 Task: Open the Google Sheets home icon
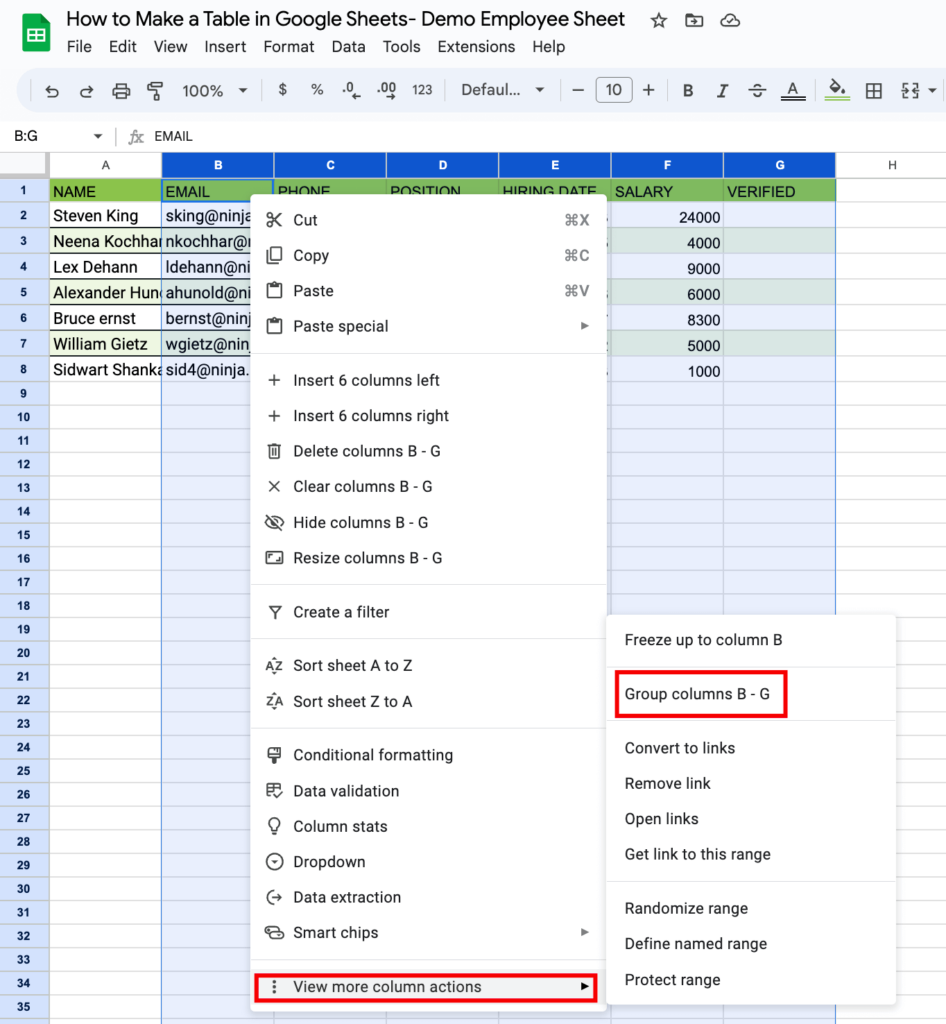coord(36,32)
